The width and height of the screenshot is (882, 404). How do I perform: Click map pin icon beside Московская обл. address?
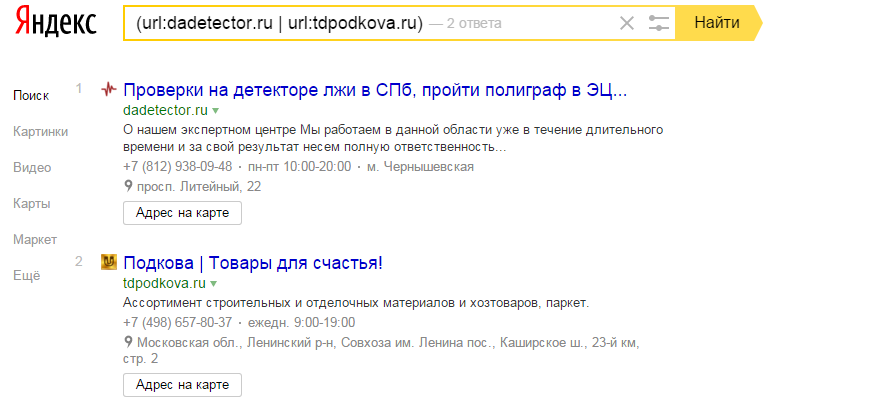point(128,342)
